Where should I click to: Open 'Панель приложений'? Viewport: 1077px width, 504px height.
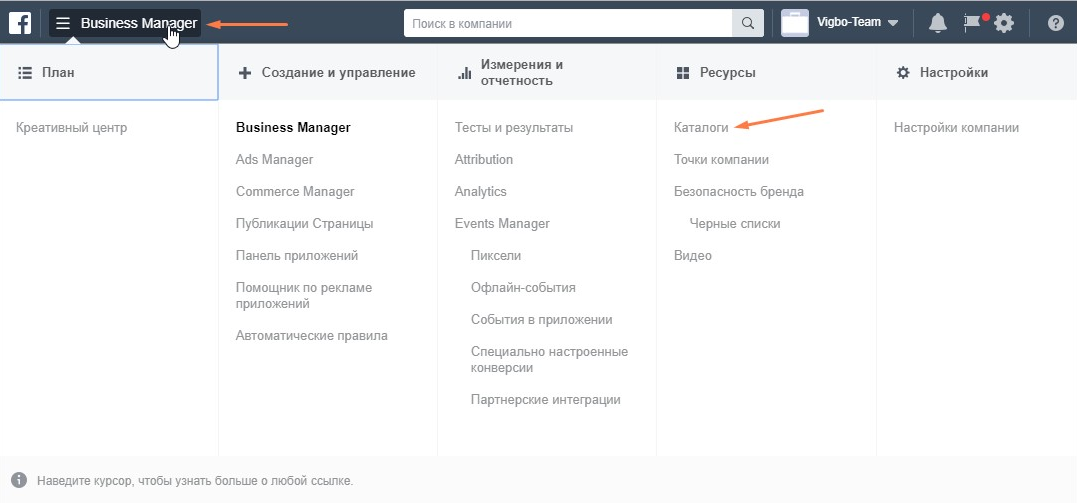tap(297, 255)
